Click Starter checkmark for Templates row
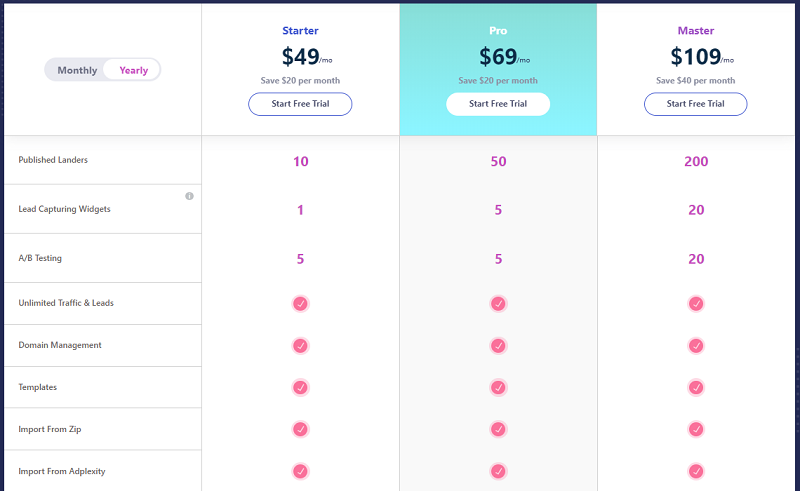800x491 pixels. (301, 387)
